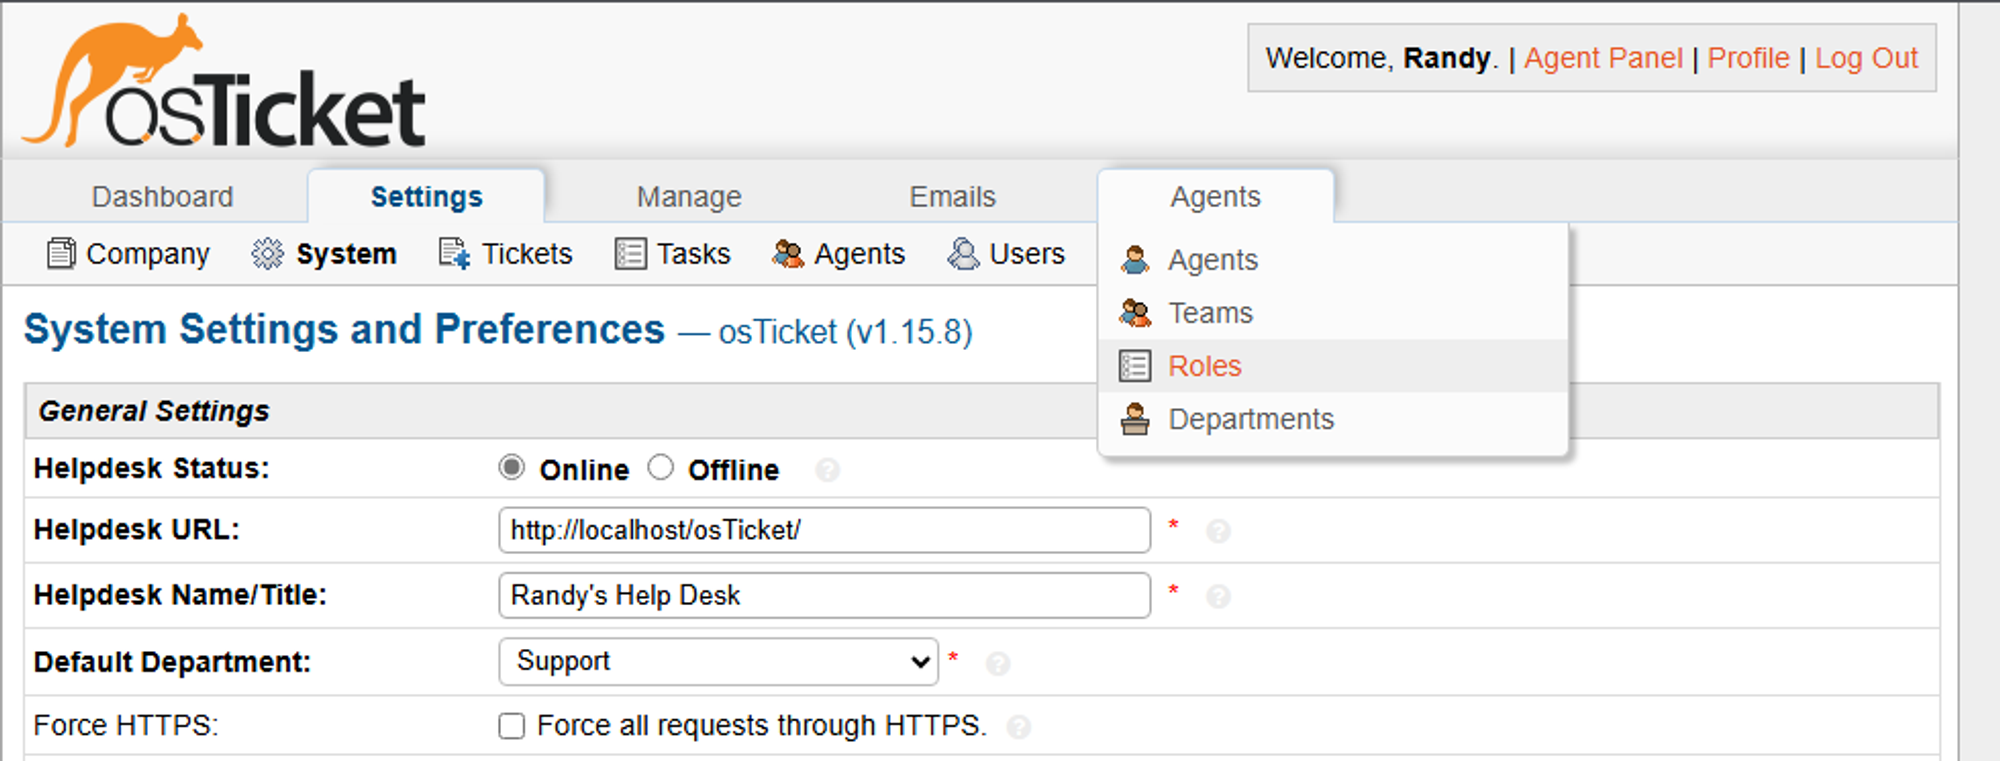
Task: Click the Departments icon in dropdown
Action: click(1135, 419)
